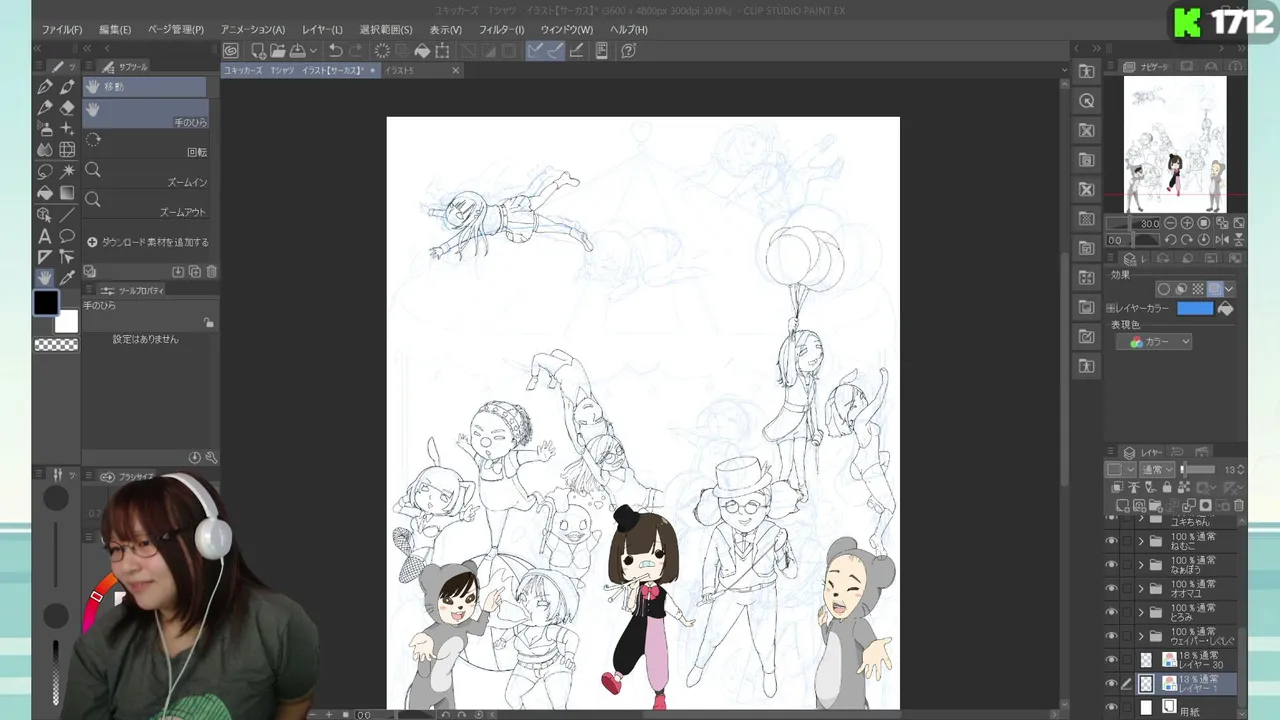
Task: Select the Straight line figure tool
Action: (67, 215)
